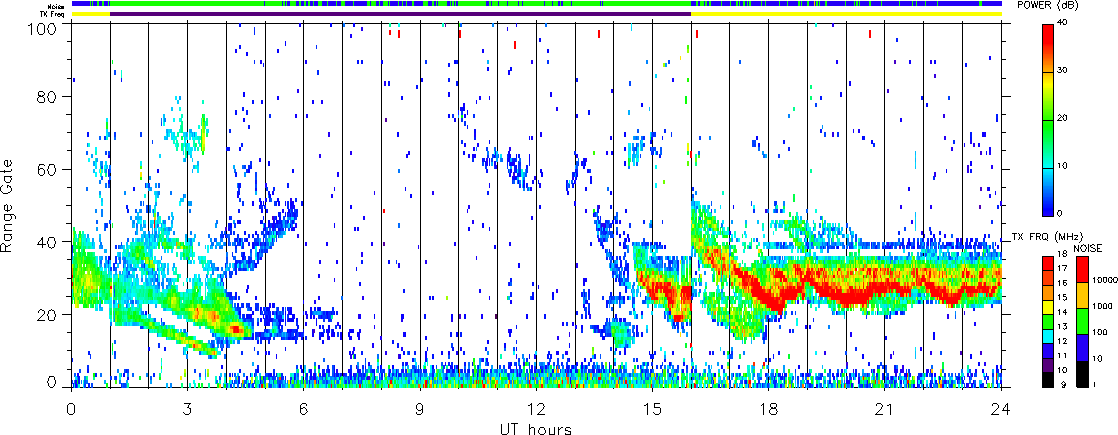
Task: Click the "TX Freq" strip label at the top left
Action: coord(51,14)
